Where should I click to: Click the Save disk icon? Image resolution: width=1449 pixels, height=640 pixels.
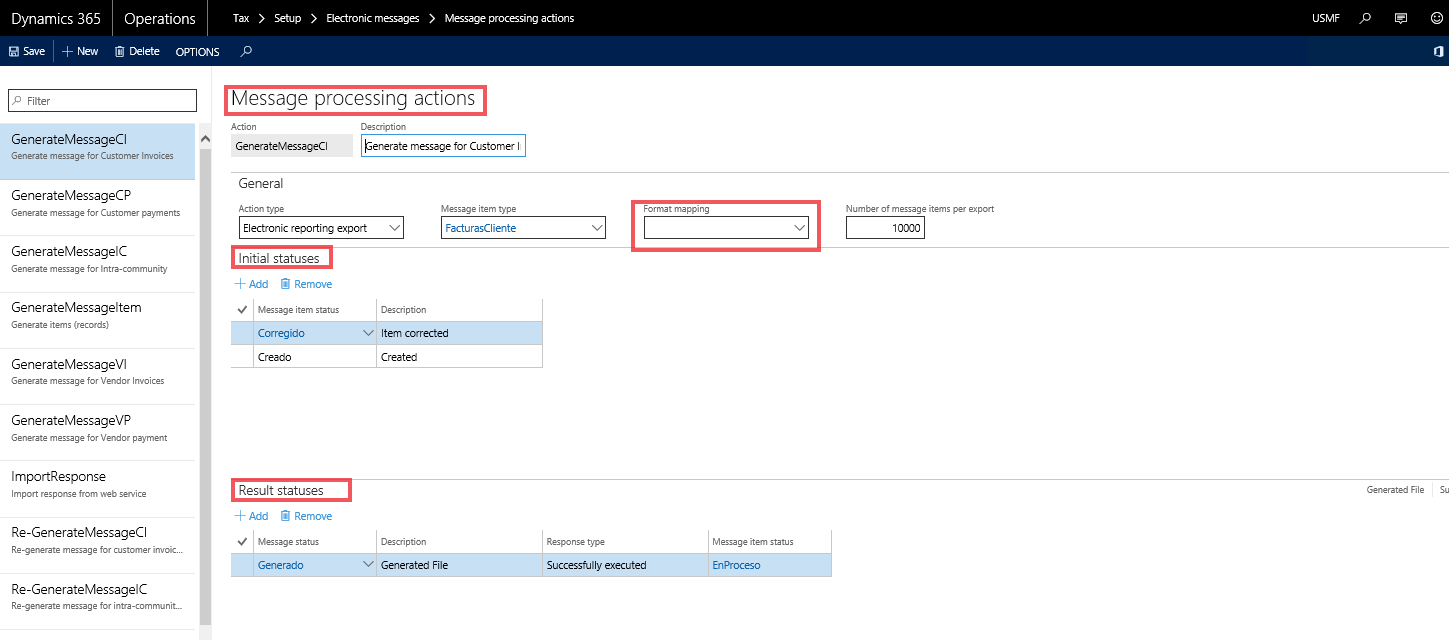14,51
